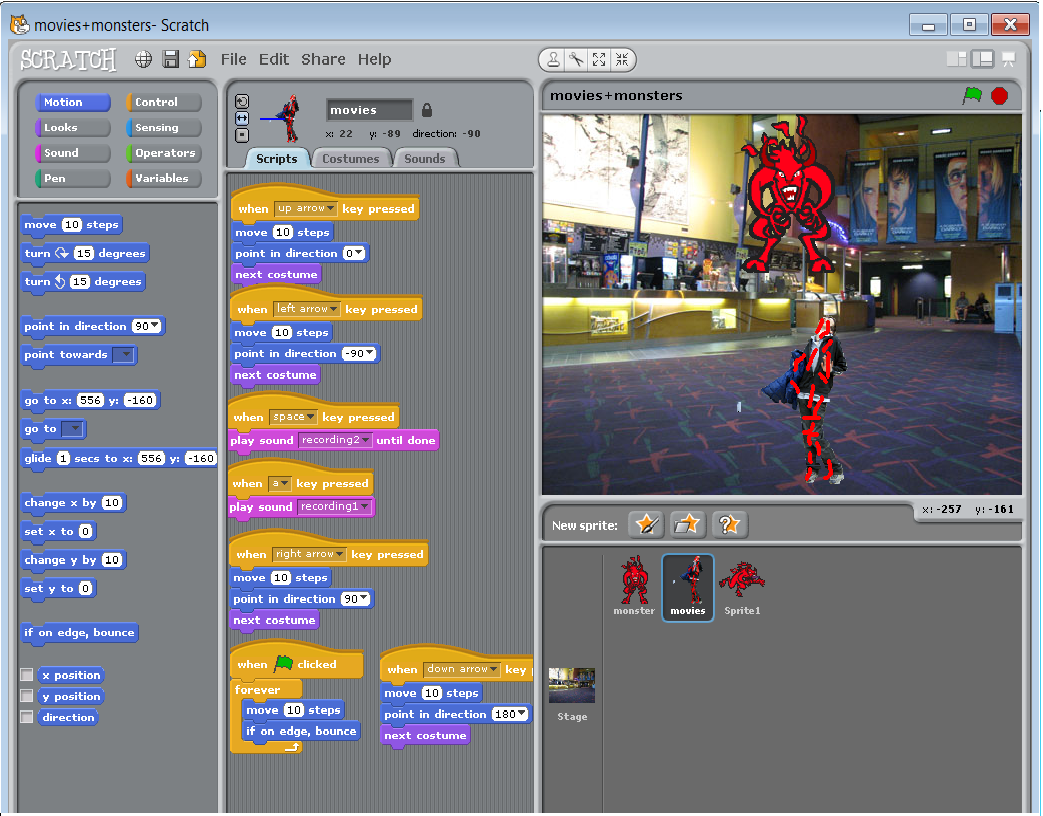Viewport: 1043px width, 816px height.
Task: Click the paint new sprite icon
Action: (x=645, y=523)
